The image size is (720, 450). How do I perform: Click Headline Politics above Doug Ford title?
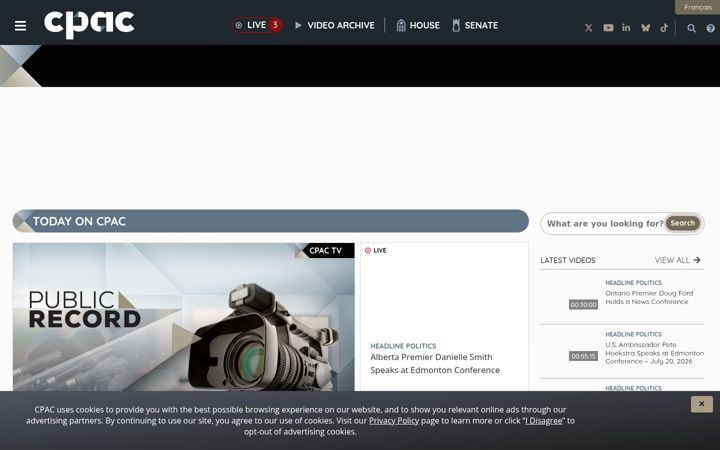coord(633,283)
